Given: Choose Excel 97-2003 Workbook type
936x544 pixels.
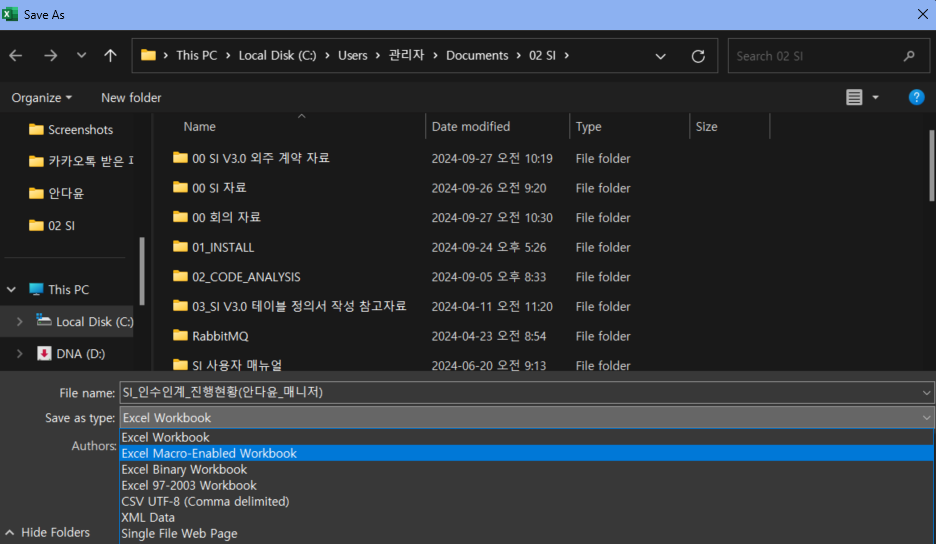Looking at the screenshot, I should click(x=526, y=486).
